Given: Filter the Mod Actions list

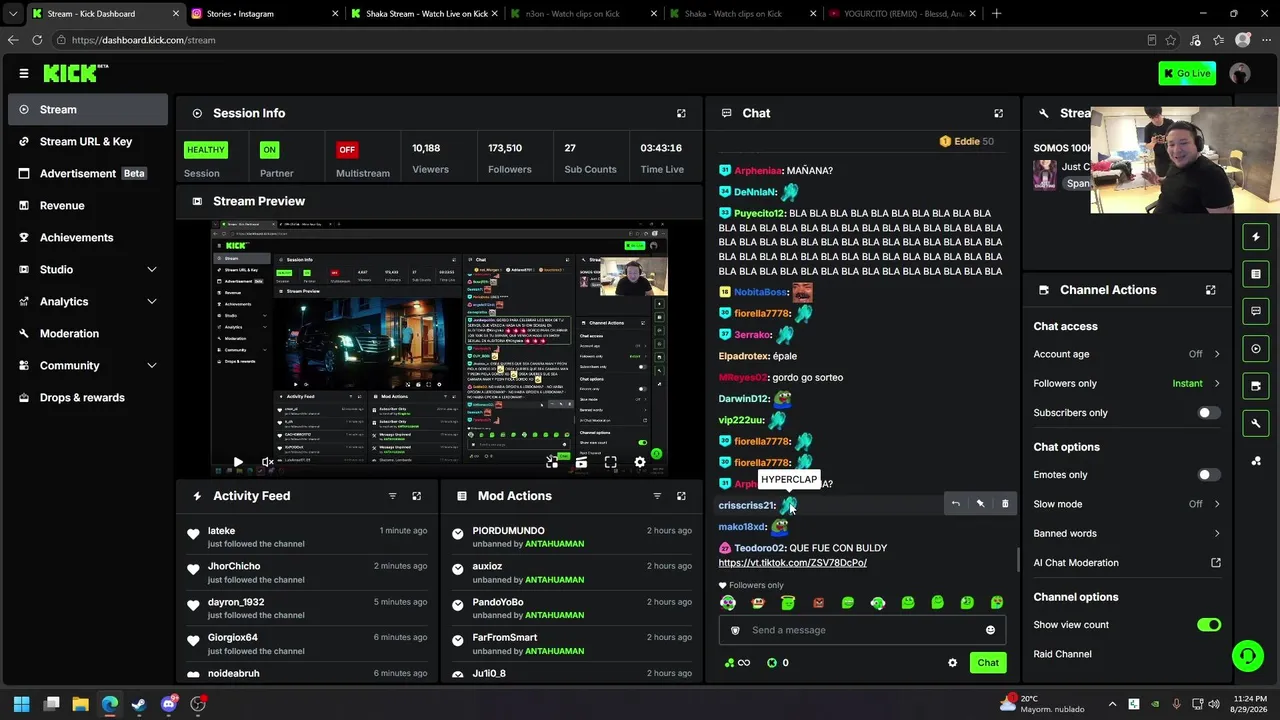Looking at the screenshot, I should click(657, 496).
